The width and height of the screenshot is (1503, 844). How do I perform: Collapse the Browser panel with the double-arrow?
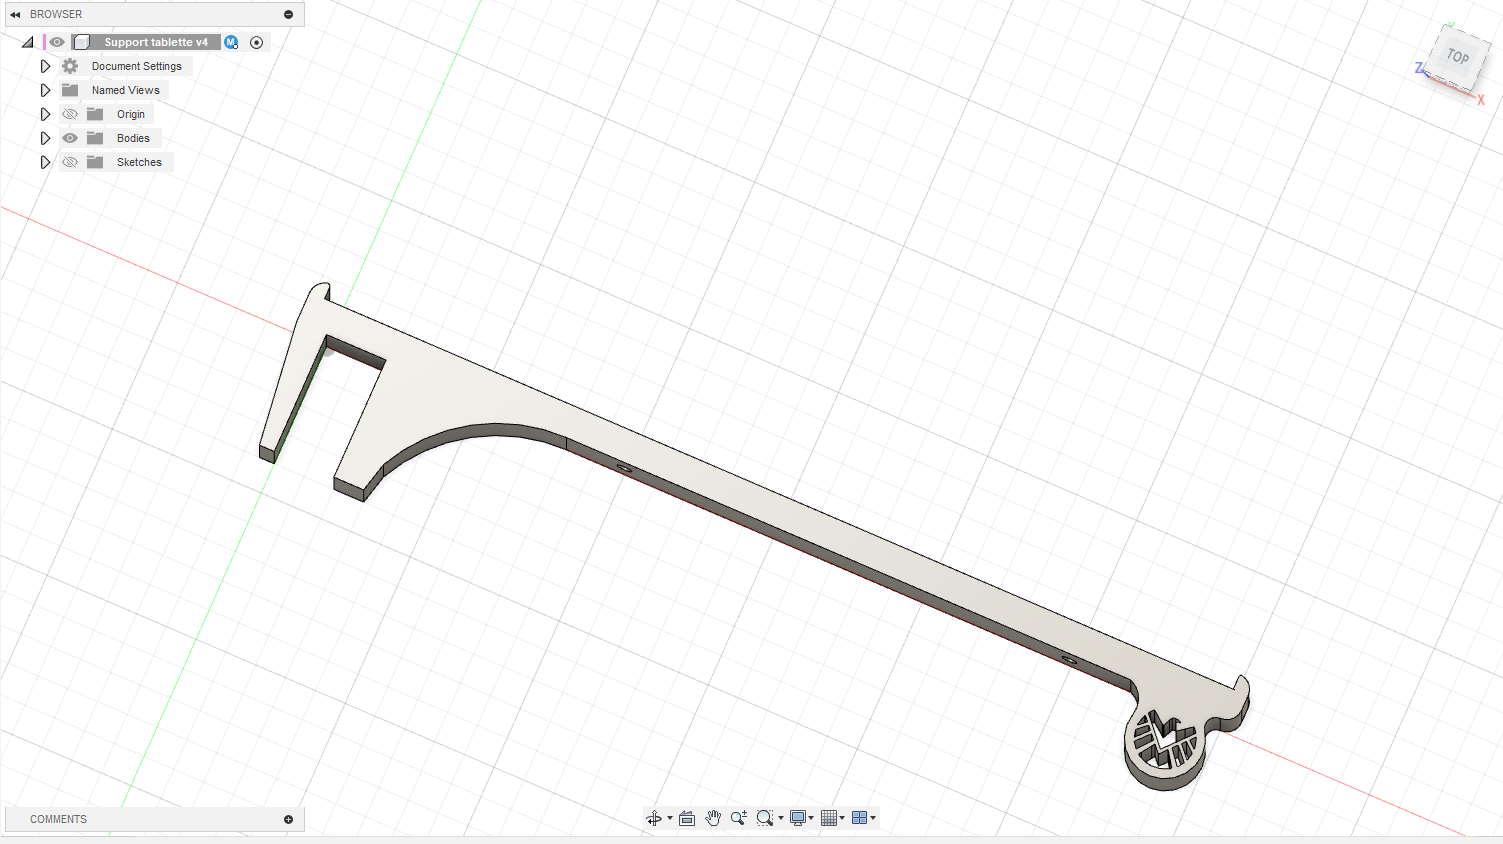point(15,14)
